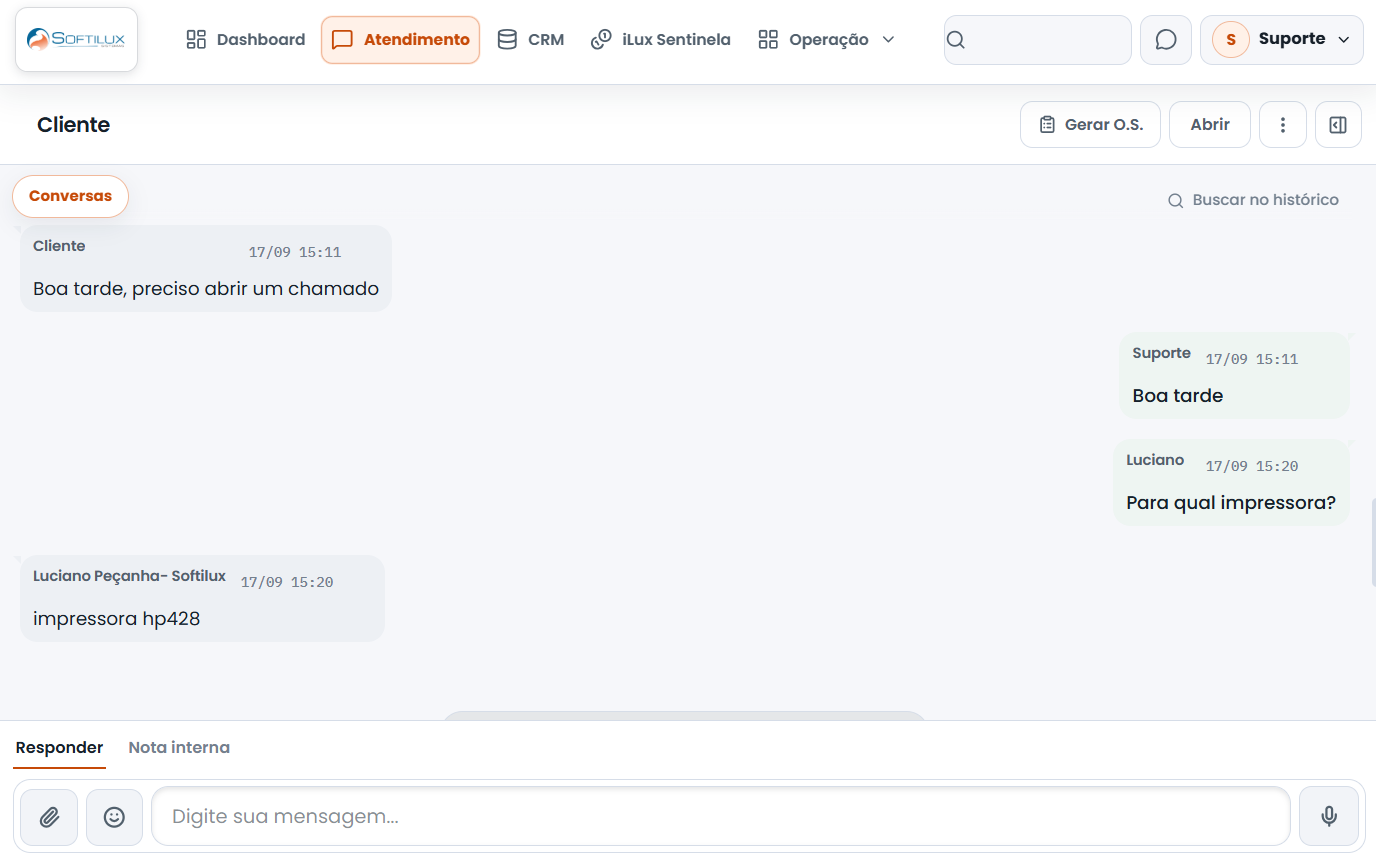Click the CRM database icon
The height and width of the screenshot is (860, 1376).
point(507,40)
